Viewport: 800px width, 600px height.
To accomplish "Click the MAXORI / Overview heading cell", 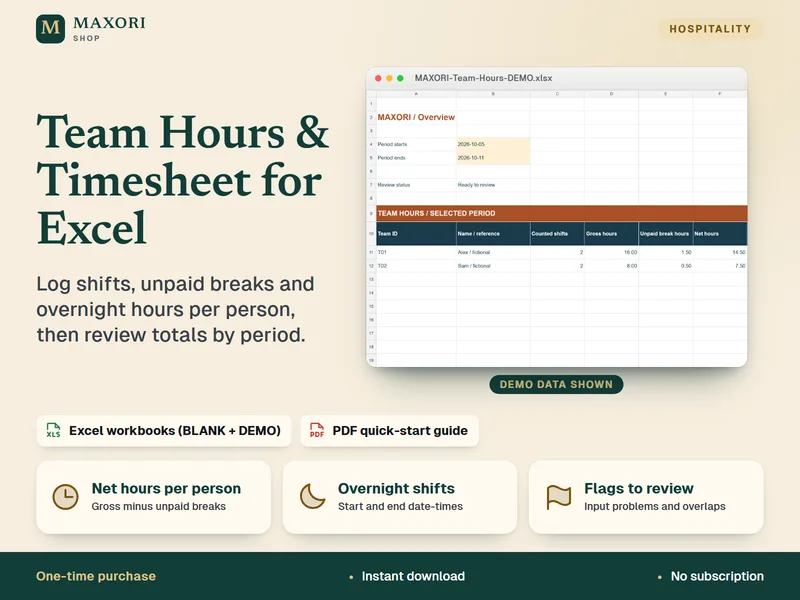I will (416, 117).
